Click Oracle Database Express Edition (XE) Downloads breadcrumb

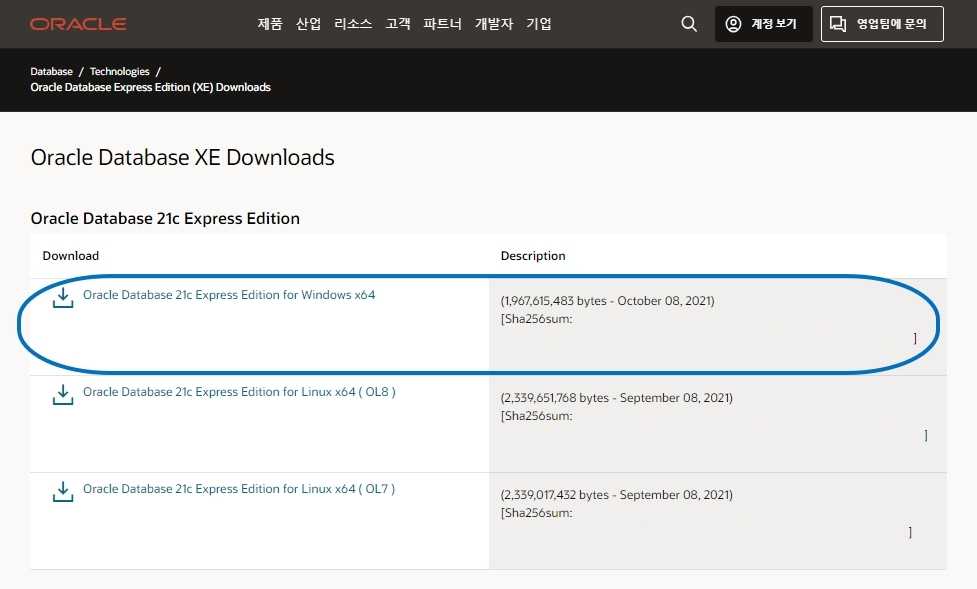(150, 87)
